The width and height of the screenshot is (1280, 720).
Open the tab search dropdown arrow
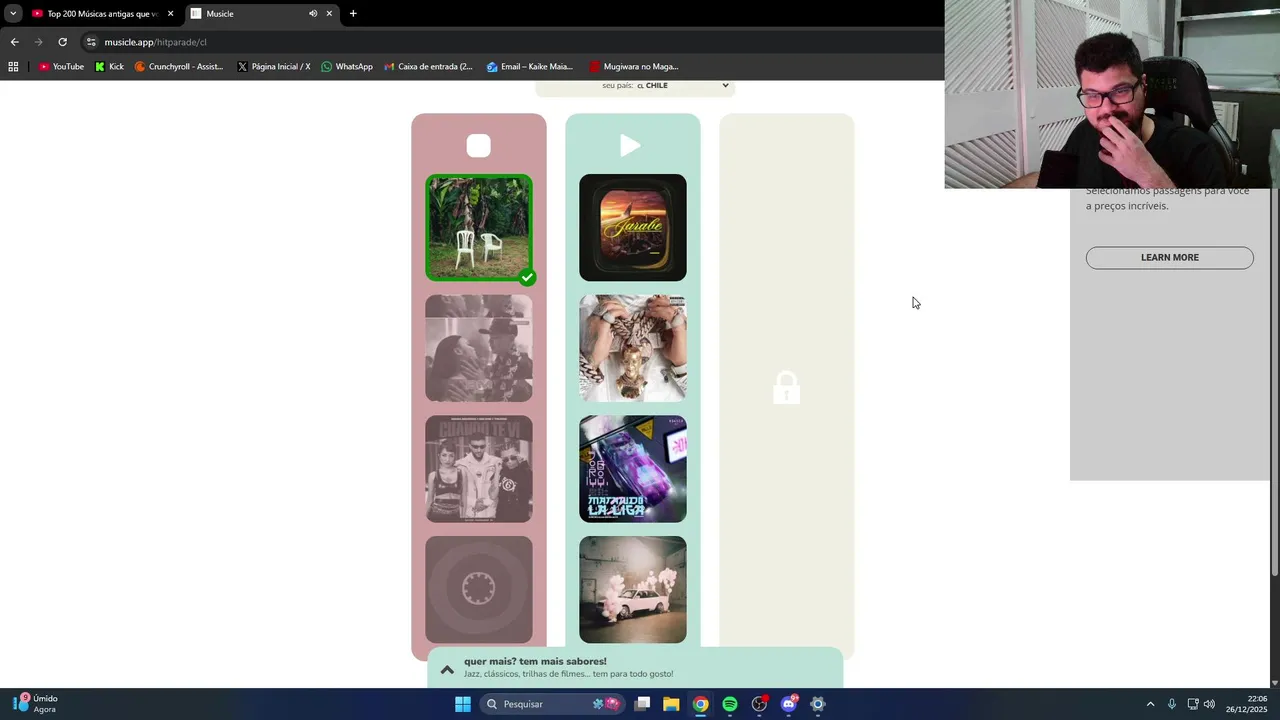tap(12, 14)
